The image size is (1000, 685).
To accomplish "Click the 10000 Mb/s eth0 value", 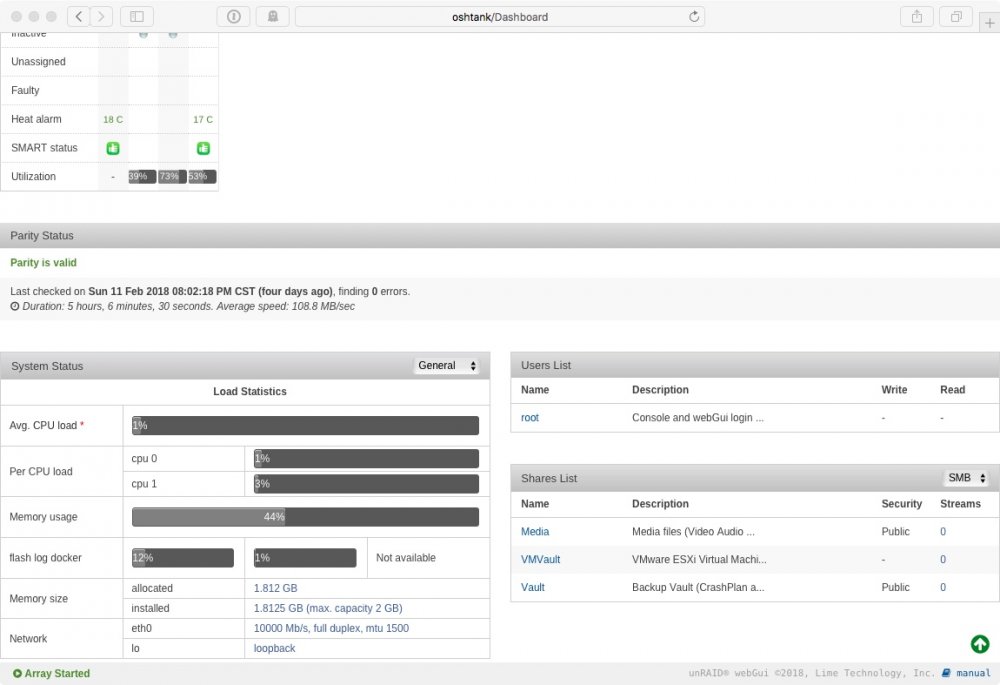I will point(331,628).
